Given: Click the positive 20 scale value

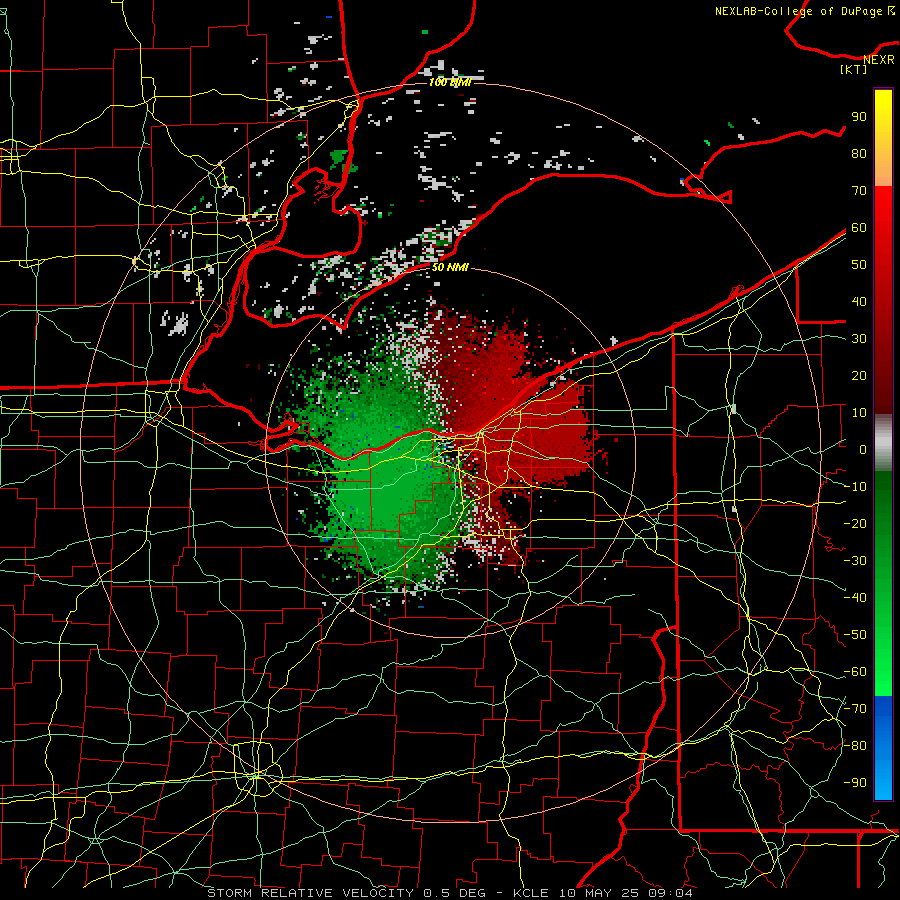Looking at the screenshot, I should 859,375.
